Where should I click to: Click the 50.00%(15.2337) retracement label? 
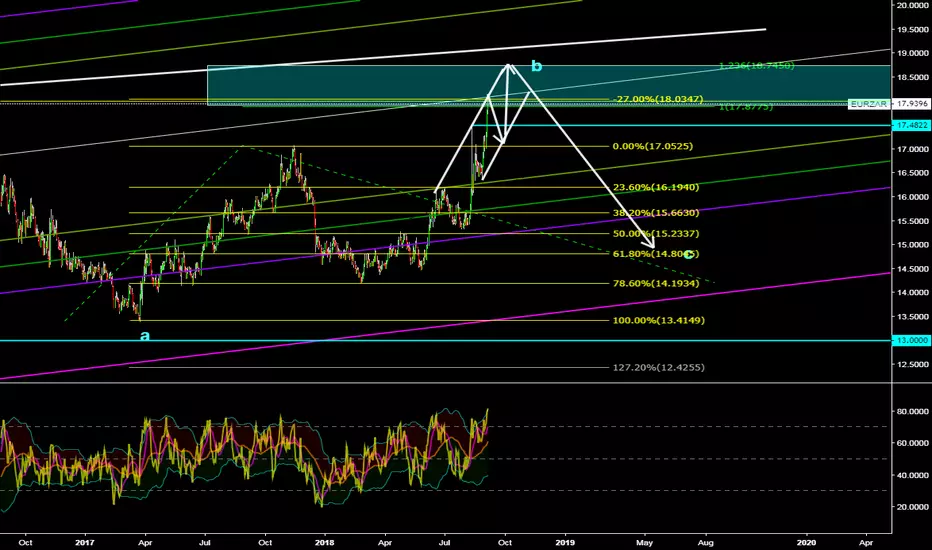tap(656, 234)
